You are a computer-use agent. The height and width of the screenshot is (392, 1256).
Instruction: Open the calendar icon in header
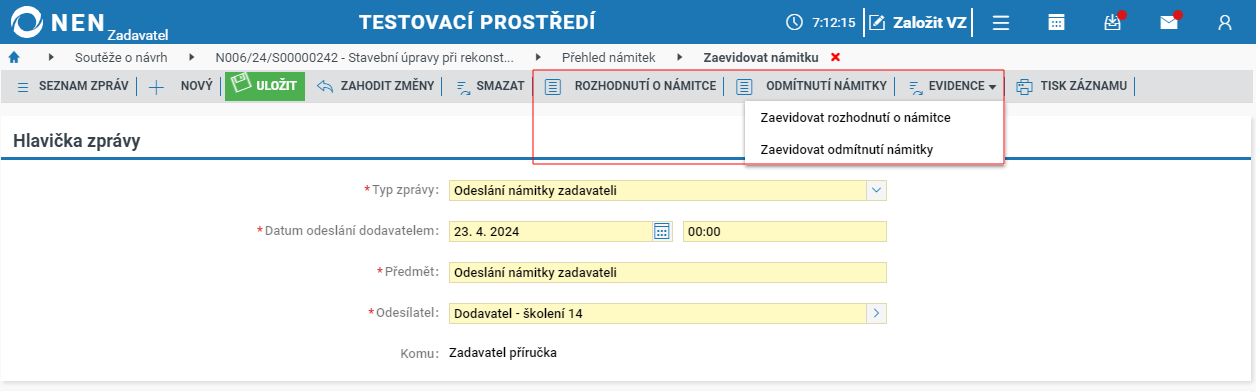pyautogui.click(x=1056, y=22)
